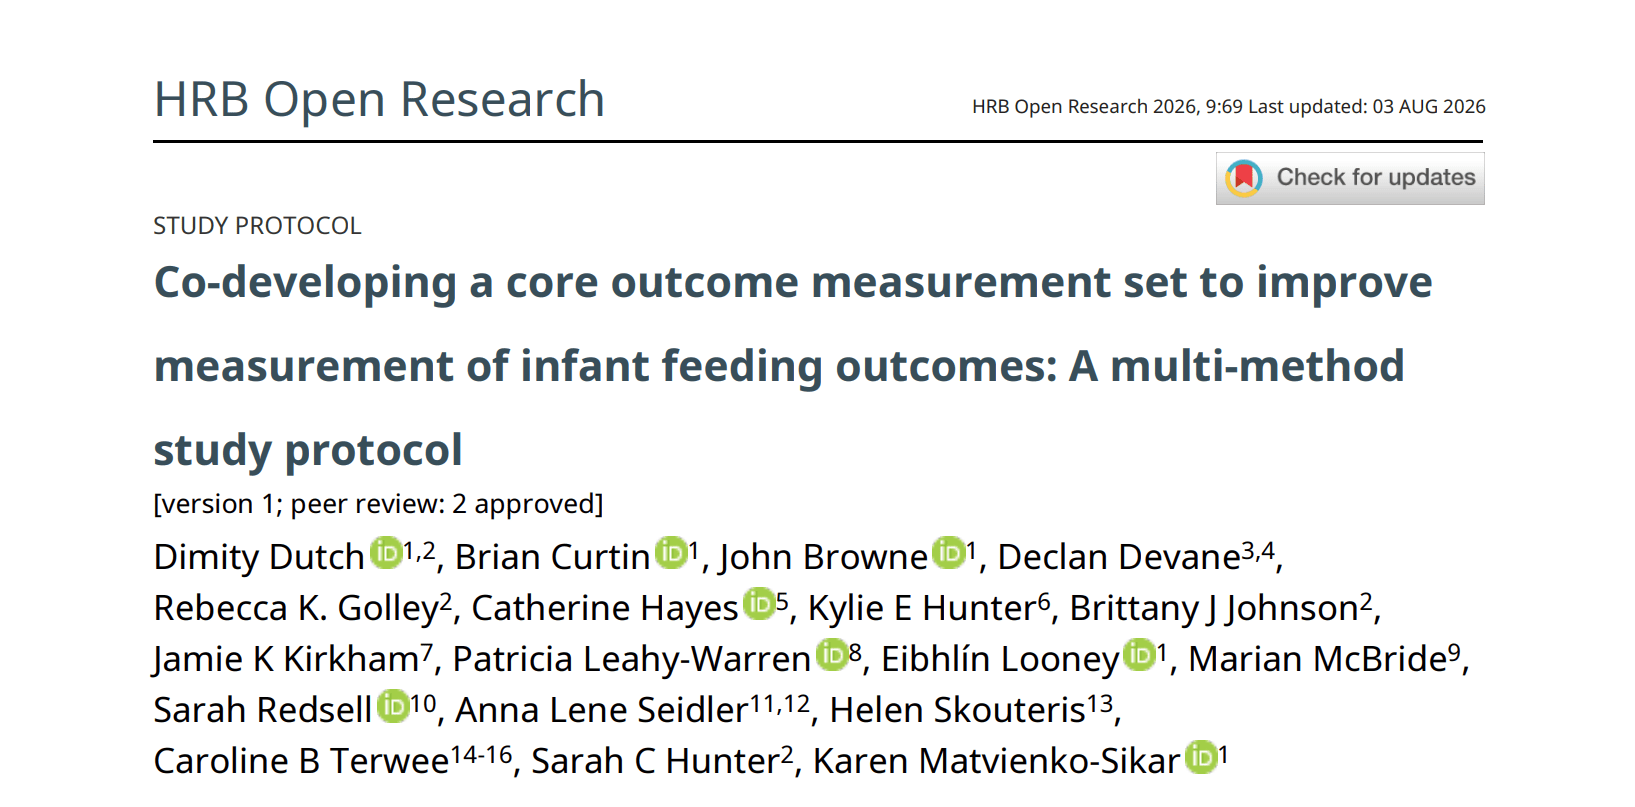Open Catherine Hayes's ORCID iD icon
Viewport: 1635px width, 807px height.
759,604
